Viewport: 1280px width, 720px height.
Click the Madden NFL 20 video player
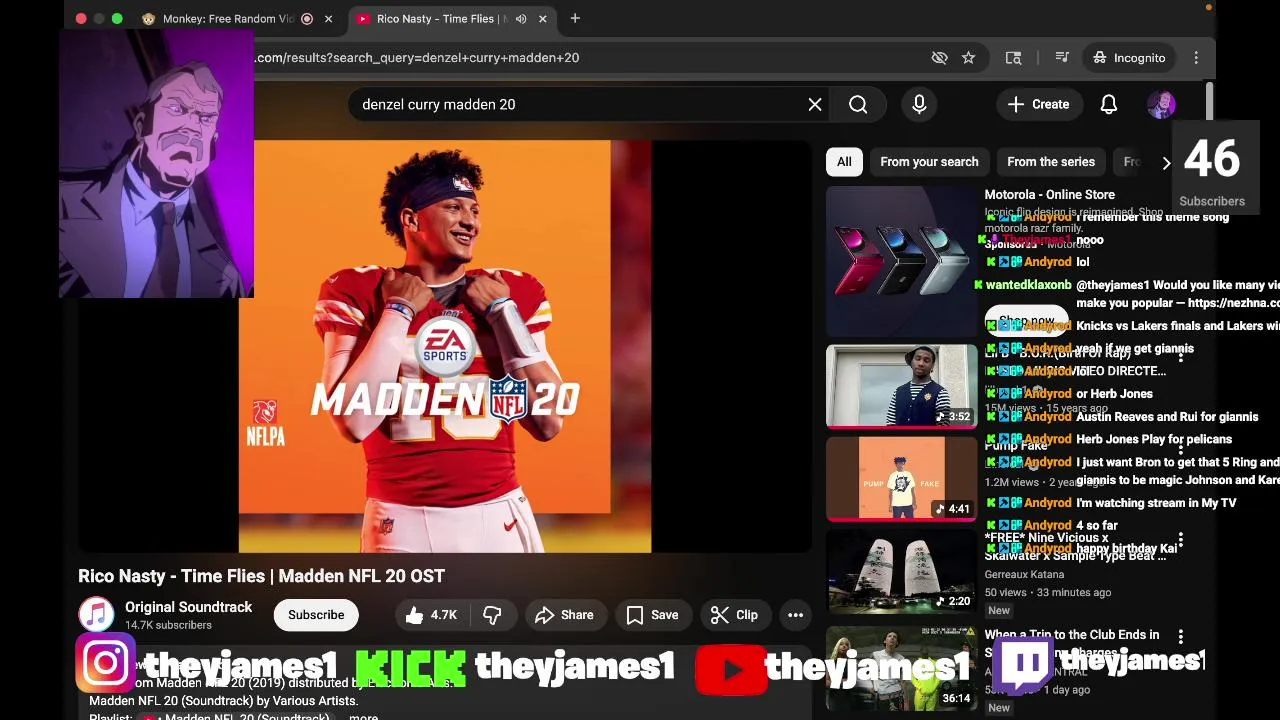[x=444, y=346]
